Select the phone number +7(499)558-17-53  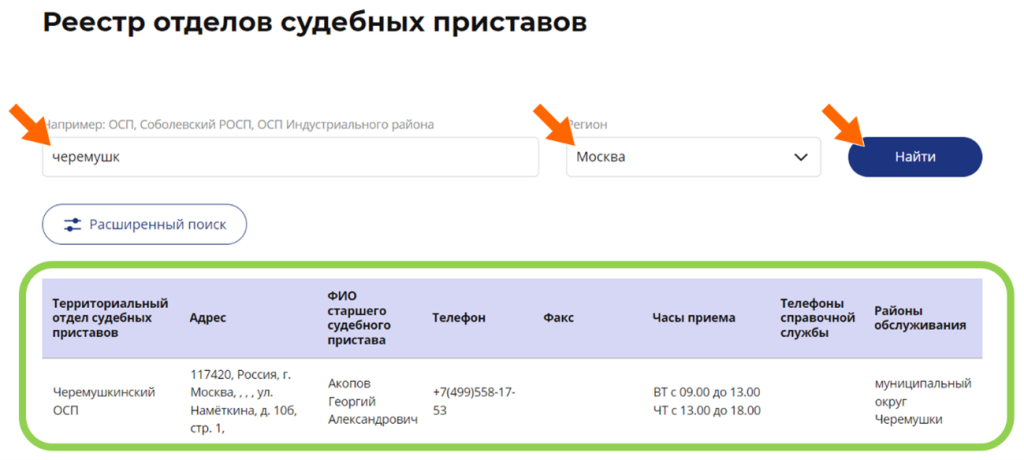pos(474,402)
